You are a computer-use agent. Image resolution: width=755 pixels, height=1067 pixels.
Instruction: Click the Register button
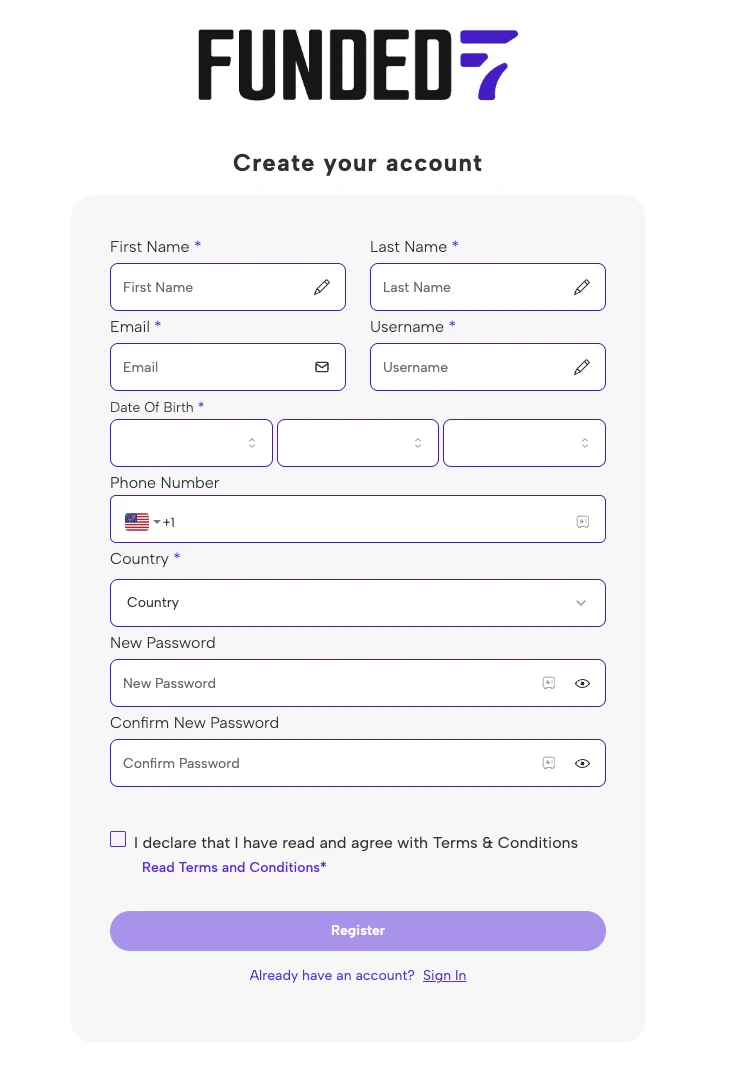click(x=358, y=931)
